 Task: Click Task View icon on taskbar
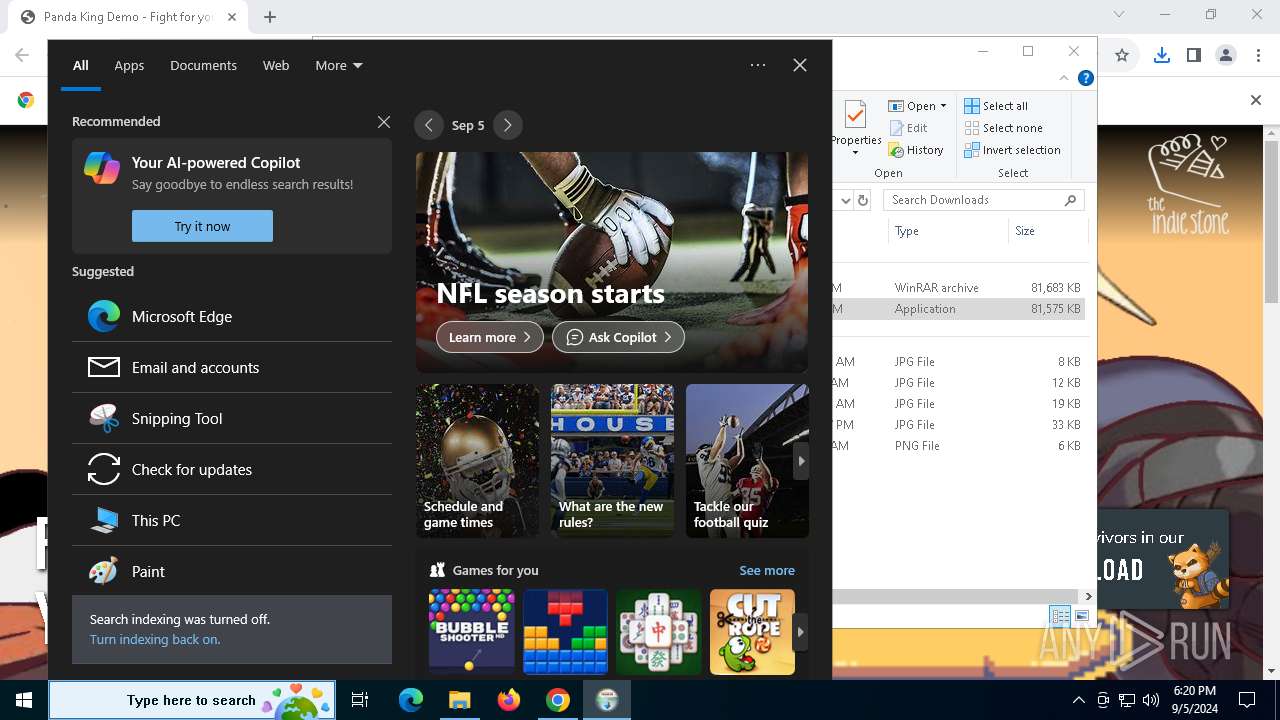(x=360, y=700)
